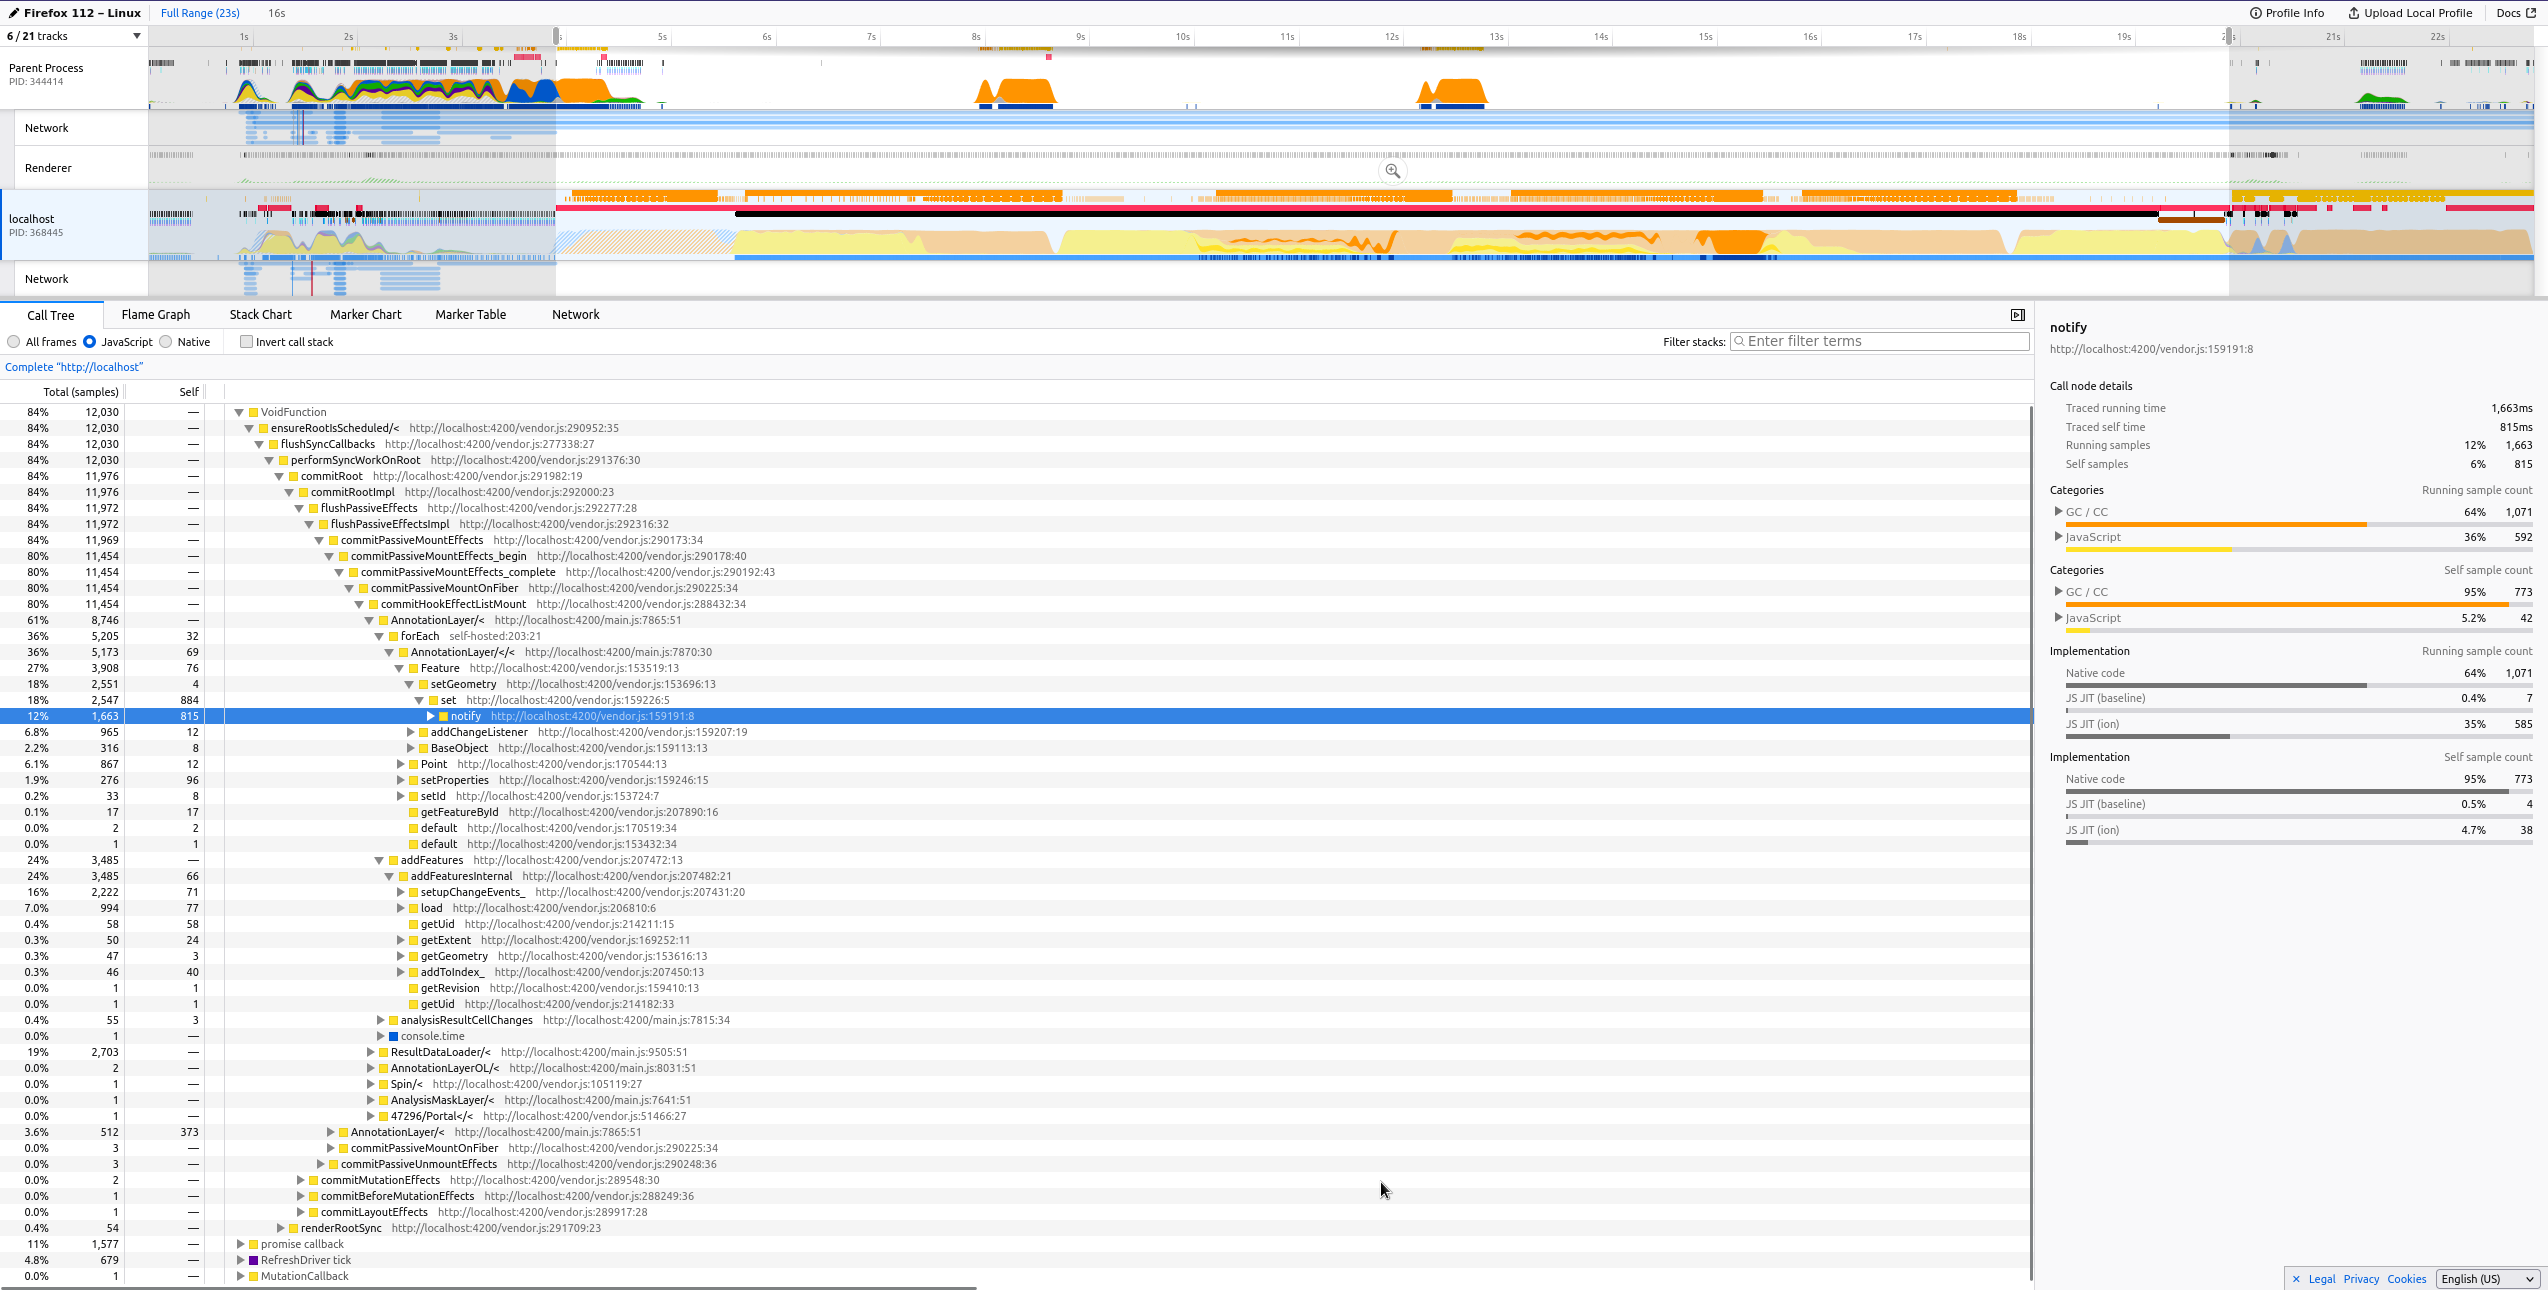Open the Profile Info panel
This screenshot has height=1290, width=2548.
click(x=2288, y=13)
